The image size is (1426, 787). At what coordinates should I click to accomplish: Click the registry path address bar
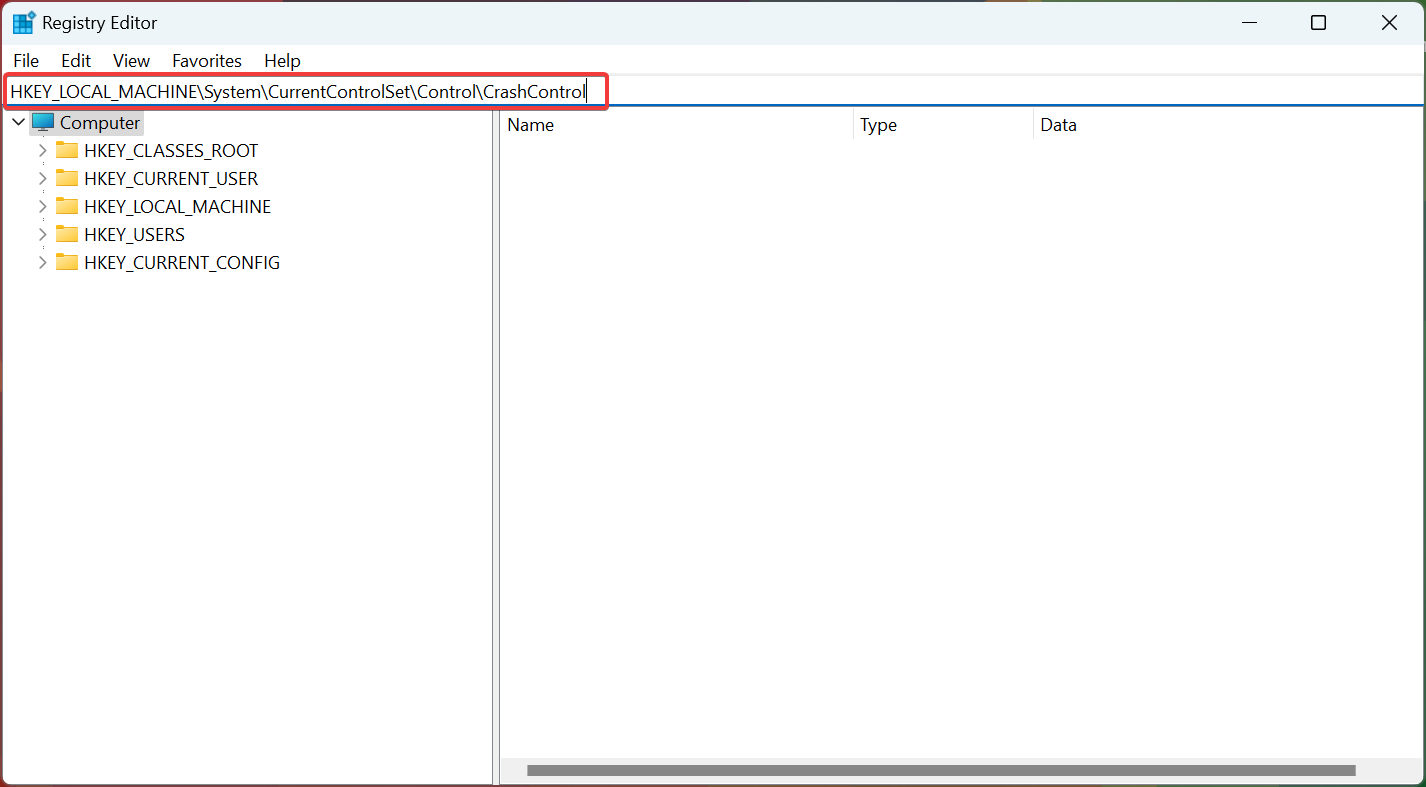coord(713,92)
